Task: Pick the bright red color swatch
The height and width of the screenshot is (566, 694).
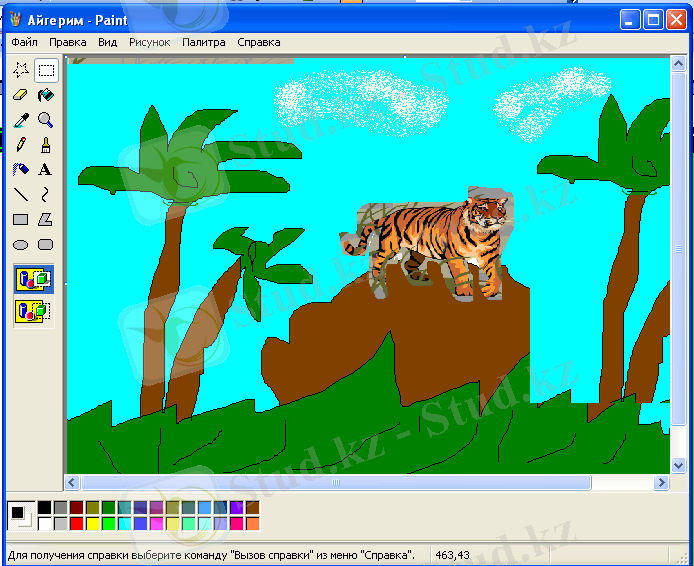Action: [x=77, y=523]
